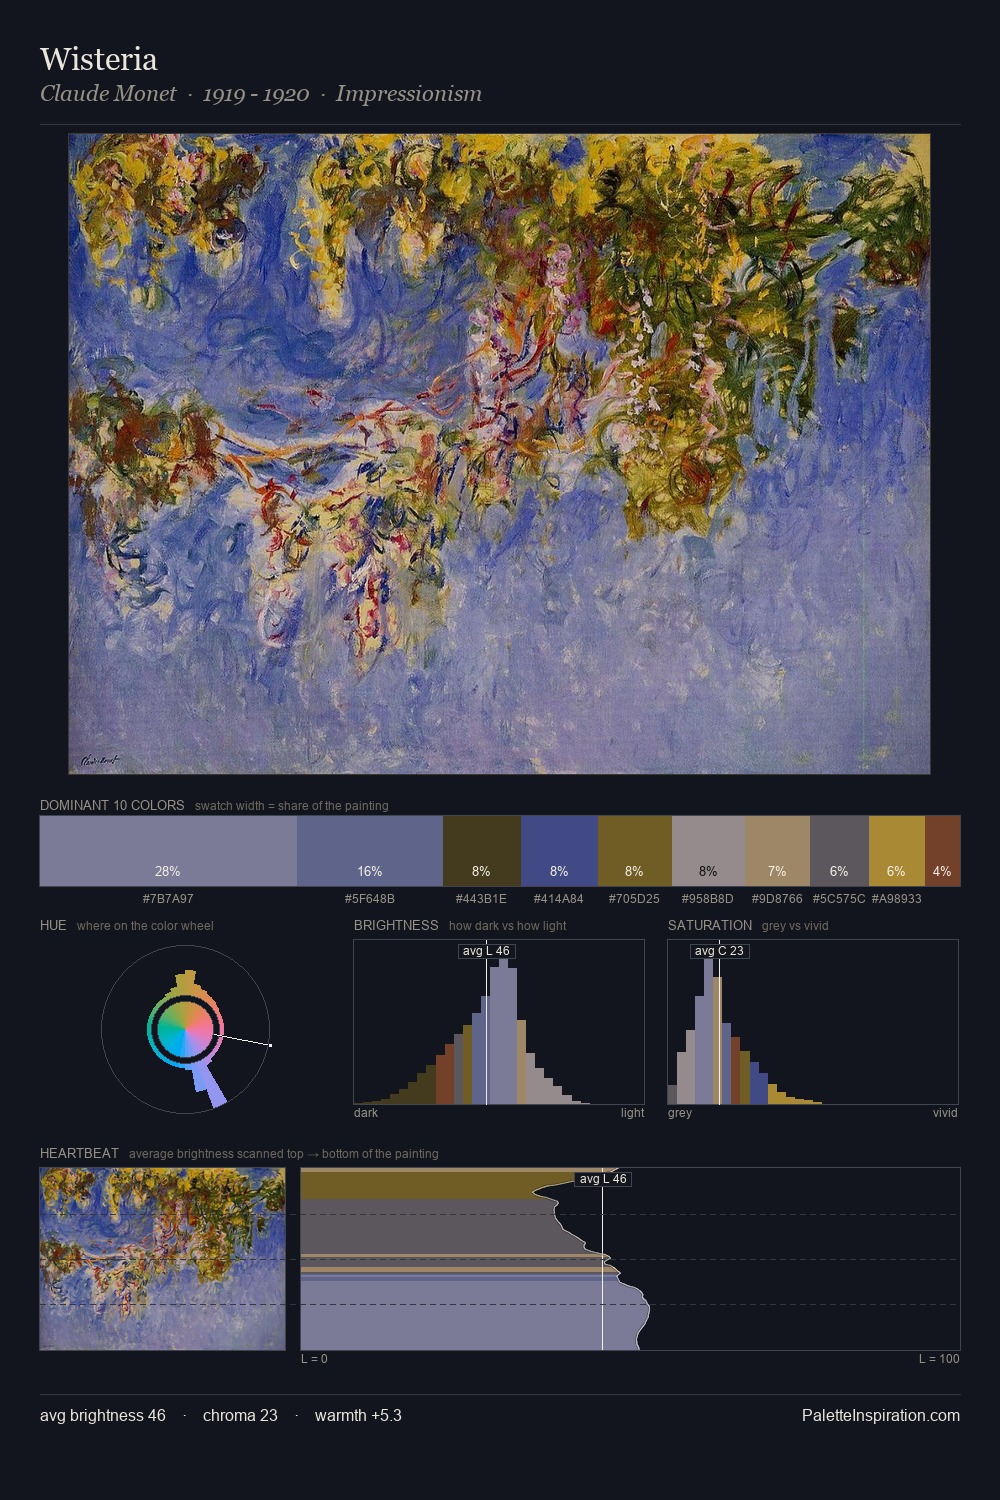The height and width of the screenshot is (1500, 1000).
Task: Click hex code text '#443B1E'
Action: 481,898
